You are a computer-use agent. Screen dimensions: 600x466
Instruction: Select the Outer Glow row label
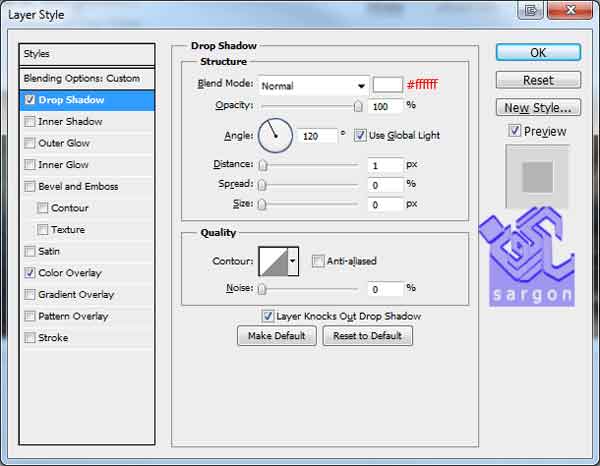tap(64, 143)
